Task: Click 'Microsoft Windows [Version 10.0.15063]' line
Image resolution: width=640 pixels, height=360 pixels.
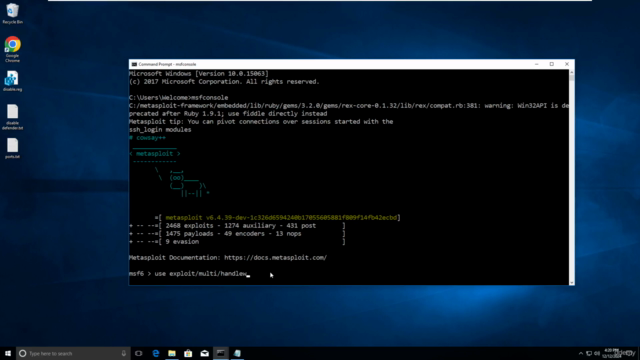Action: 199,73
